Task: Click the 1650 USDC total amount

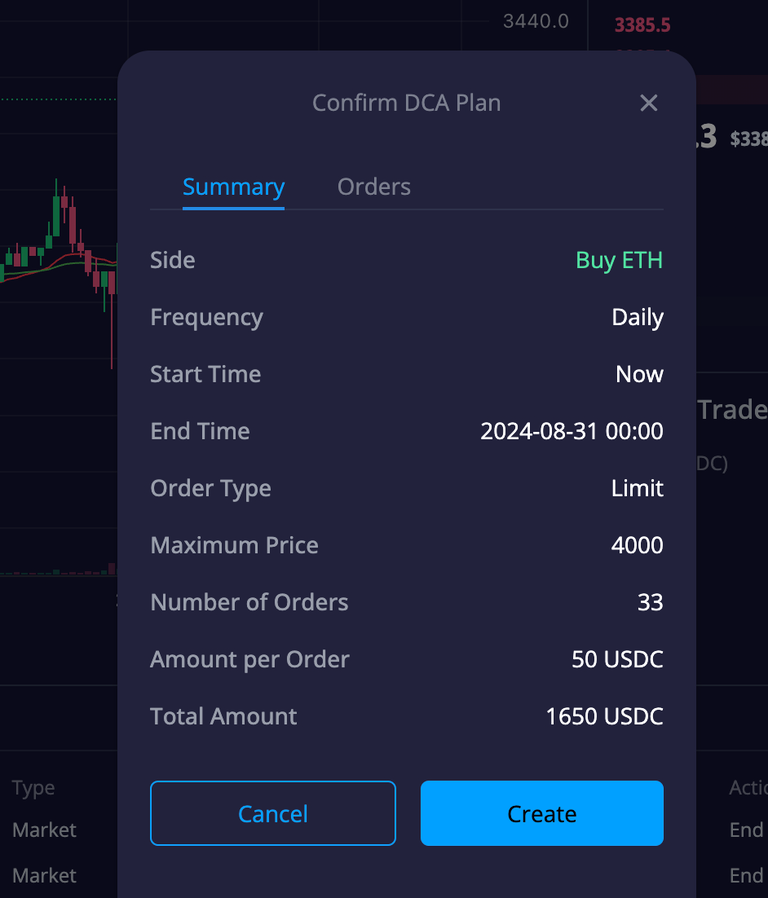Action: (x=604, y=716)
